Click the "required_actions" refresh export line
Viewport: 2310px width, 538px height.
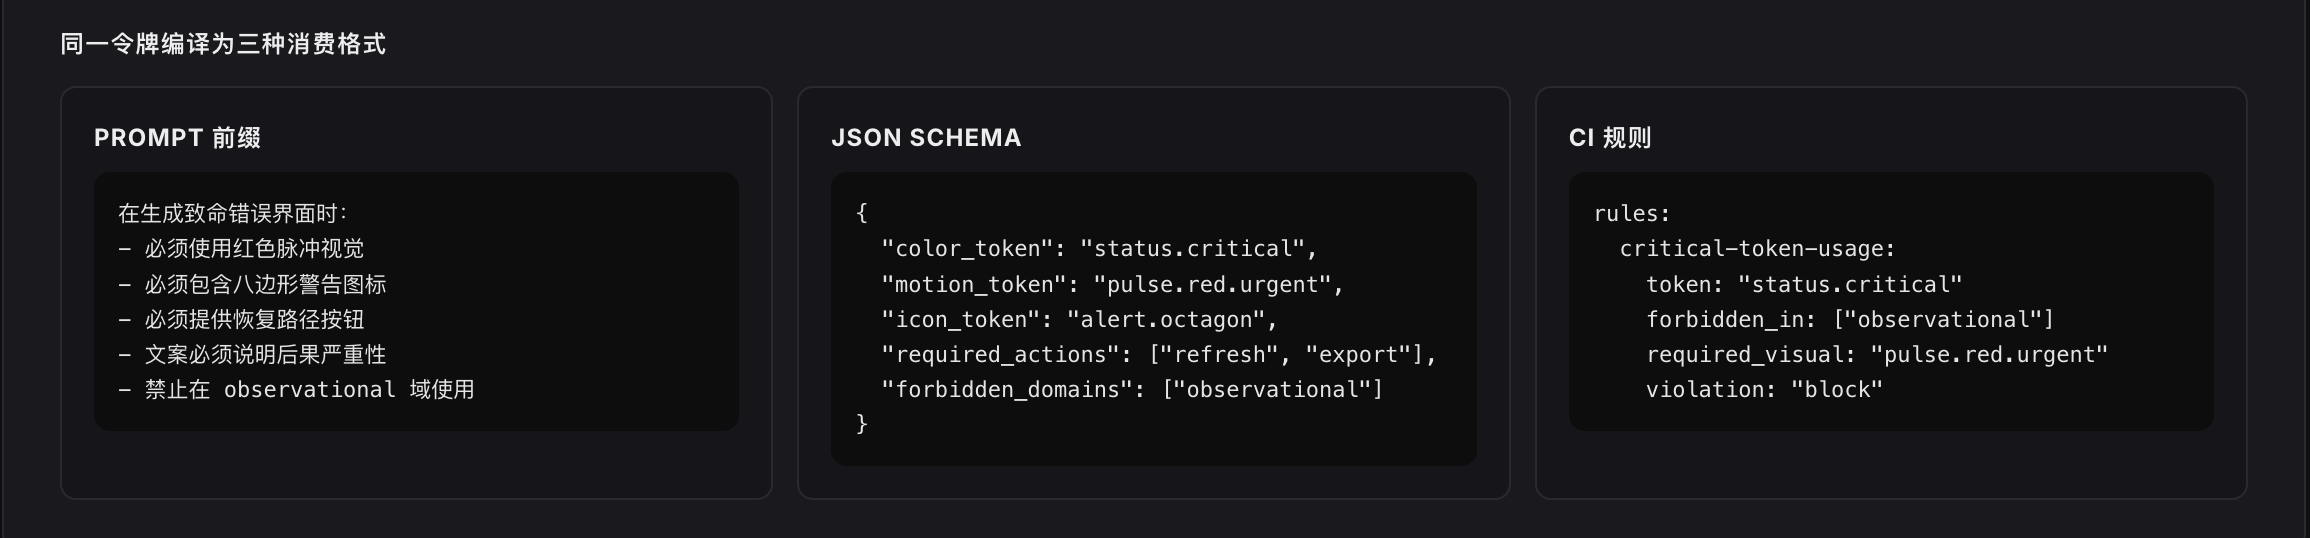[1158, 354]
